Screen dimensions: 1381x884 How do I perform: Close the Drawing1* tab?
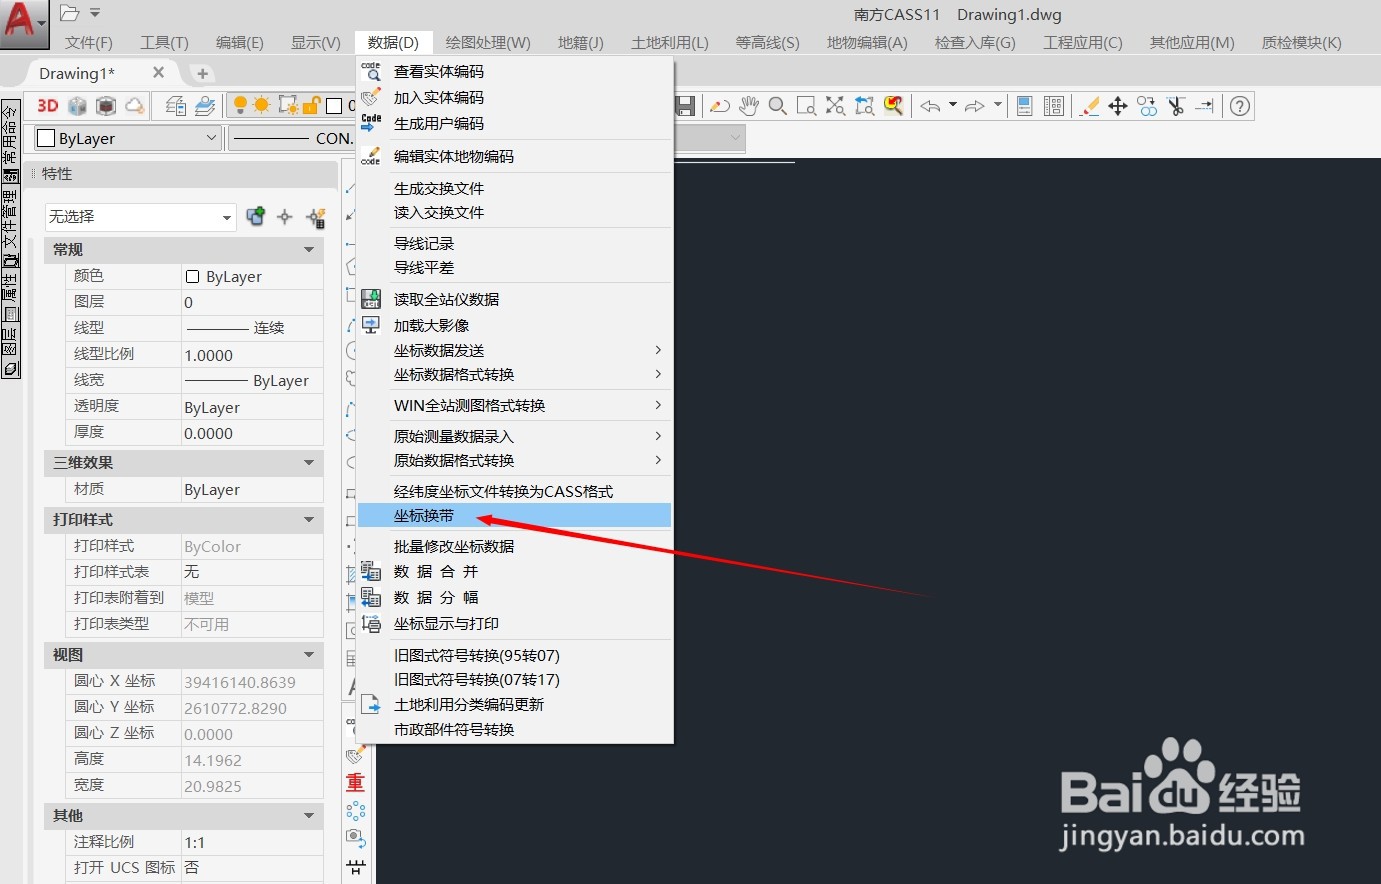click(159, 72)
